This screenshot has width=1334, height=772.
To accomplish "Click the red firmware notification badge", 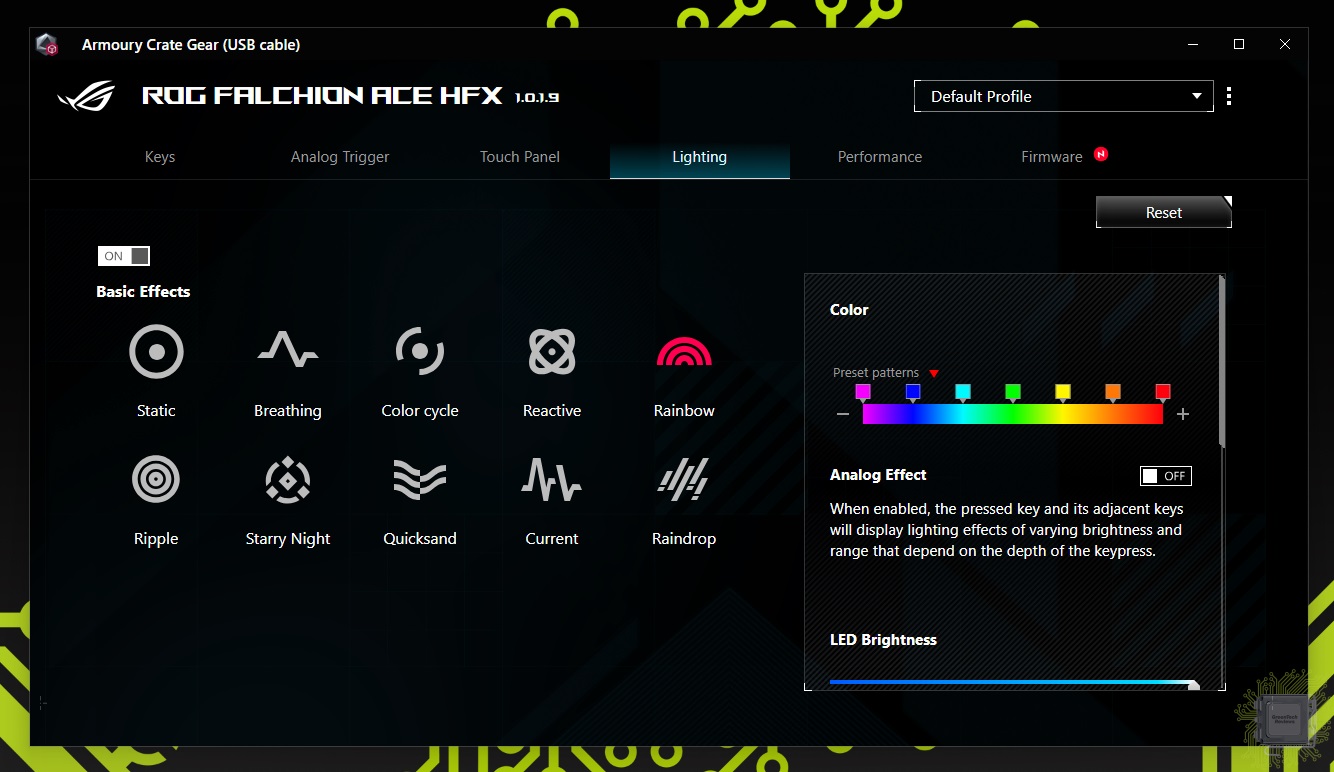I will (x=1101, y=154).
